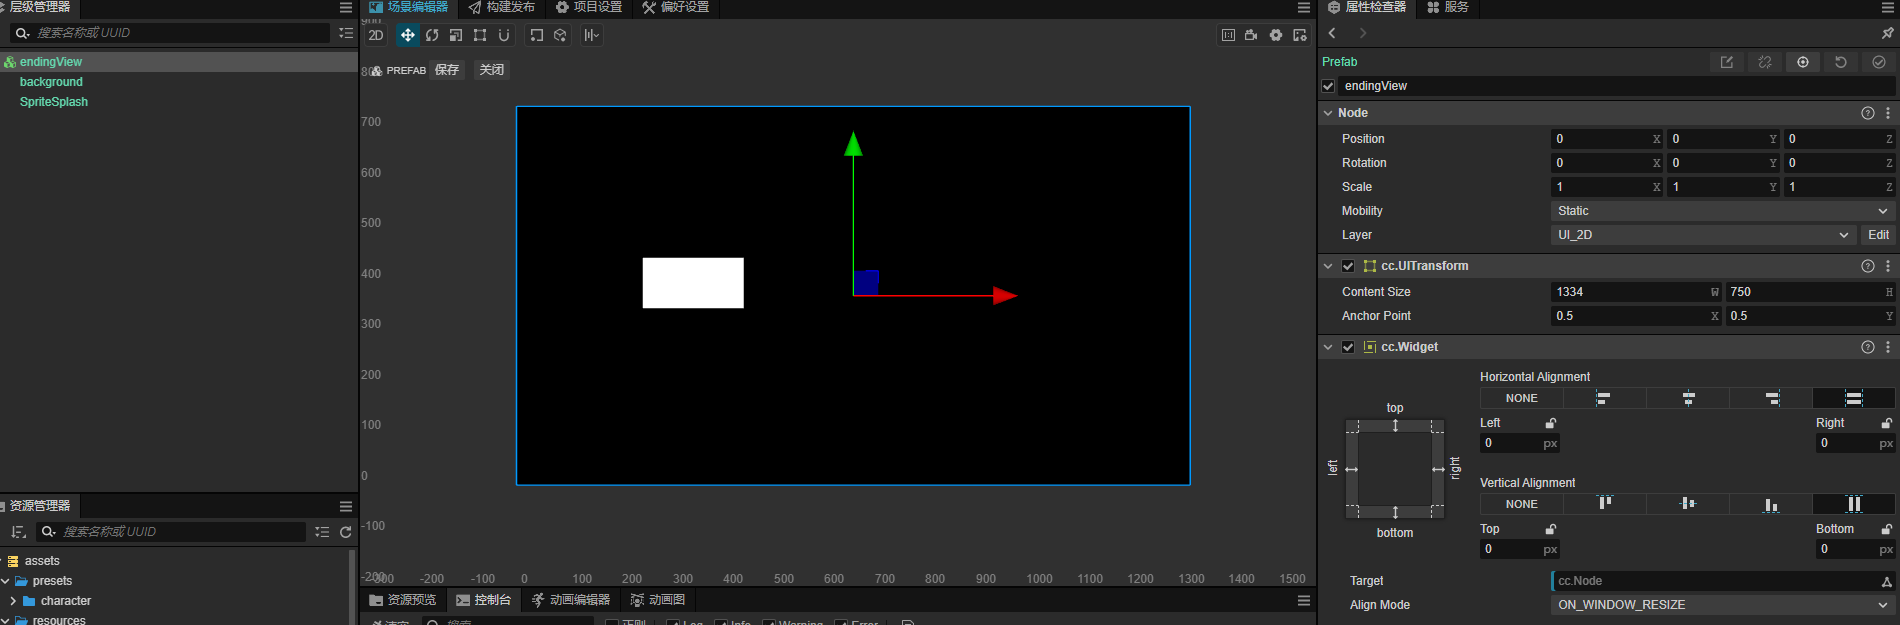Screen dimensions: 1900x625
Task: Open the hierarchy panel hamburger menu
Action: point(346,8)
